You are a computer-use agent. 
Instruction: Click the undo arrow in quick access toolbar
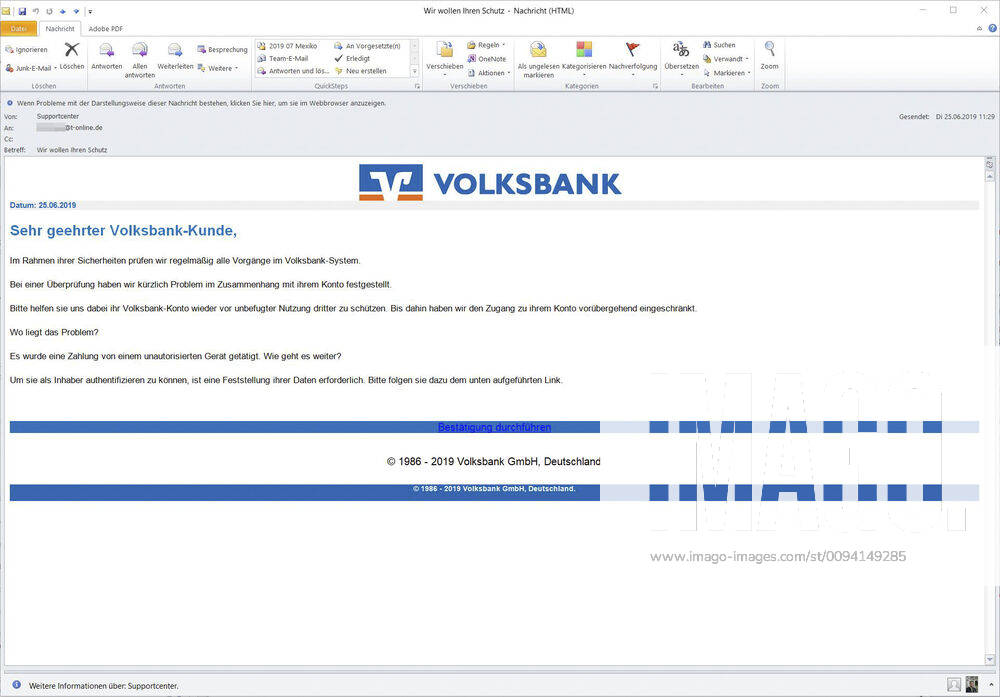[x=36, y=11]
